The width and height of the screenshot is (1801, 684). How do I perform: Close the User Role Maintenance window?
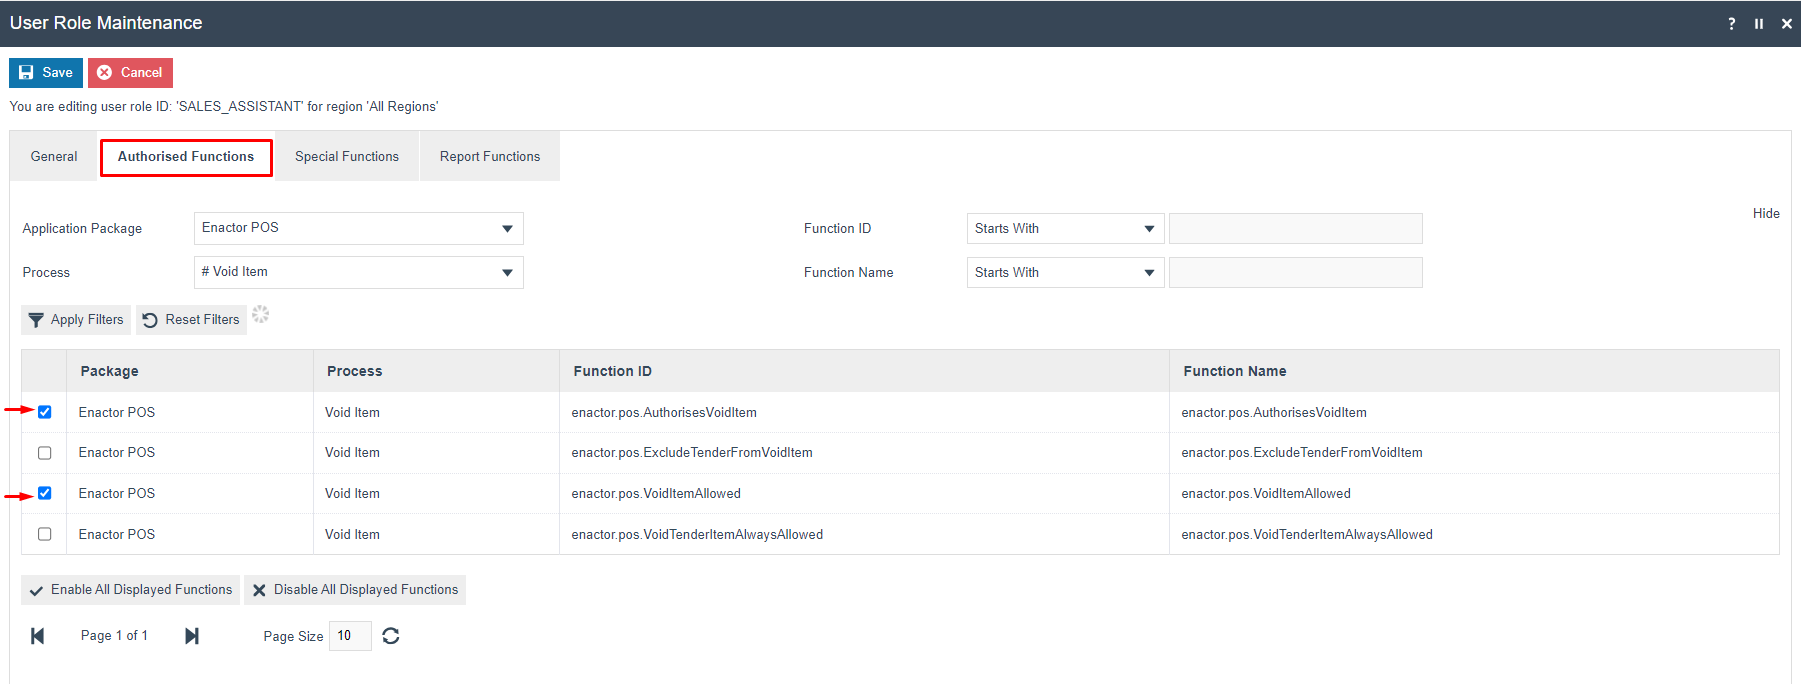[1787, 24]
